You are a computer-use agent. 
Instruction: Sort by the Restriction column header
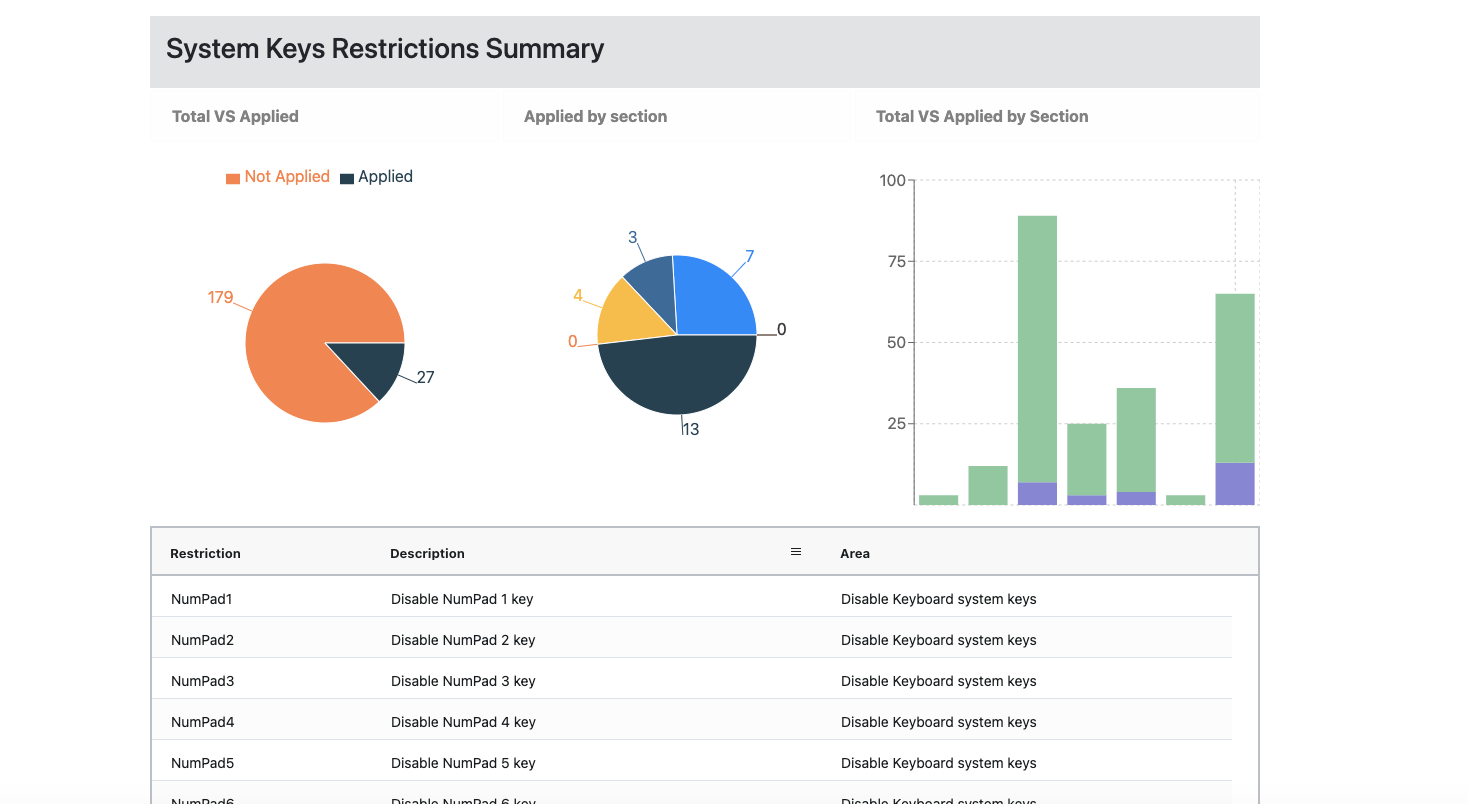[x=205, y=553]
